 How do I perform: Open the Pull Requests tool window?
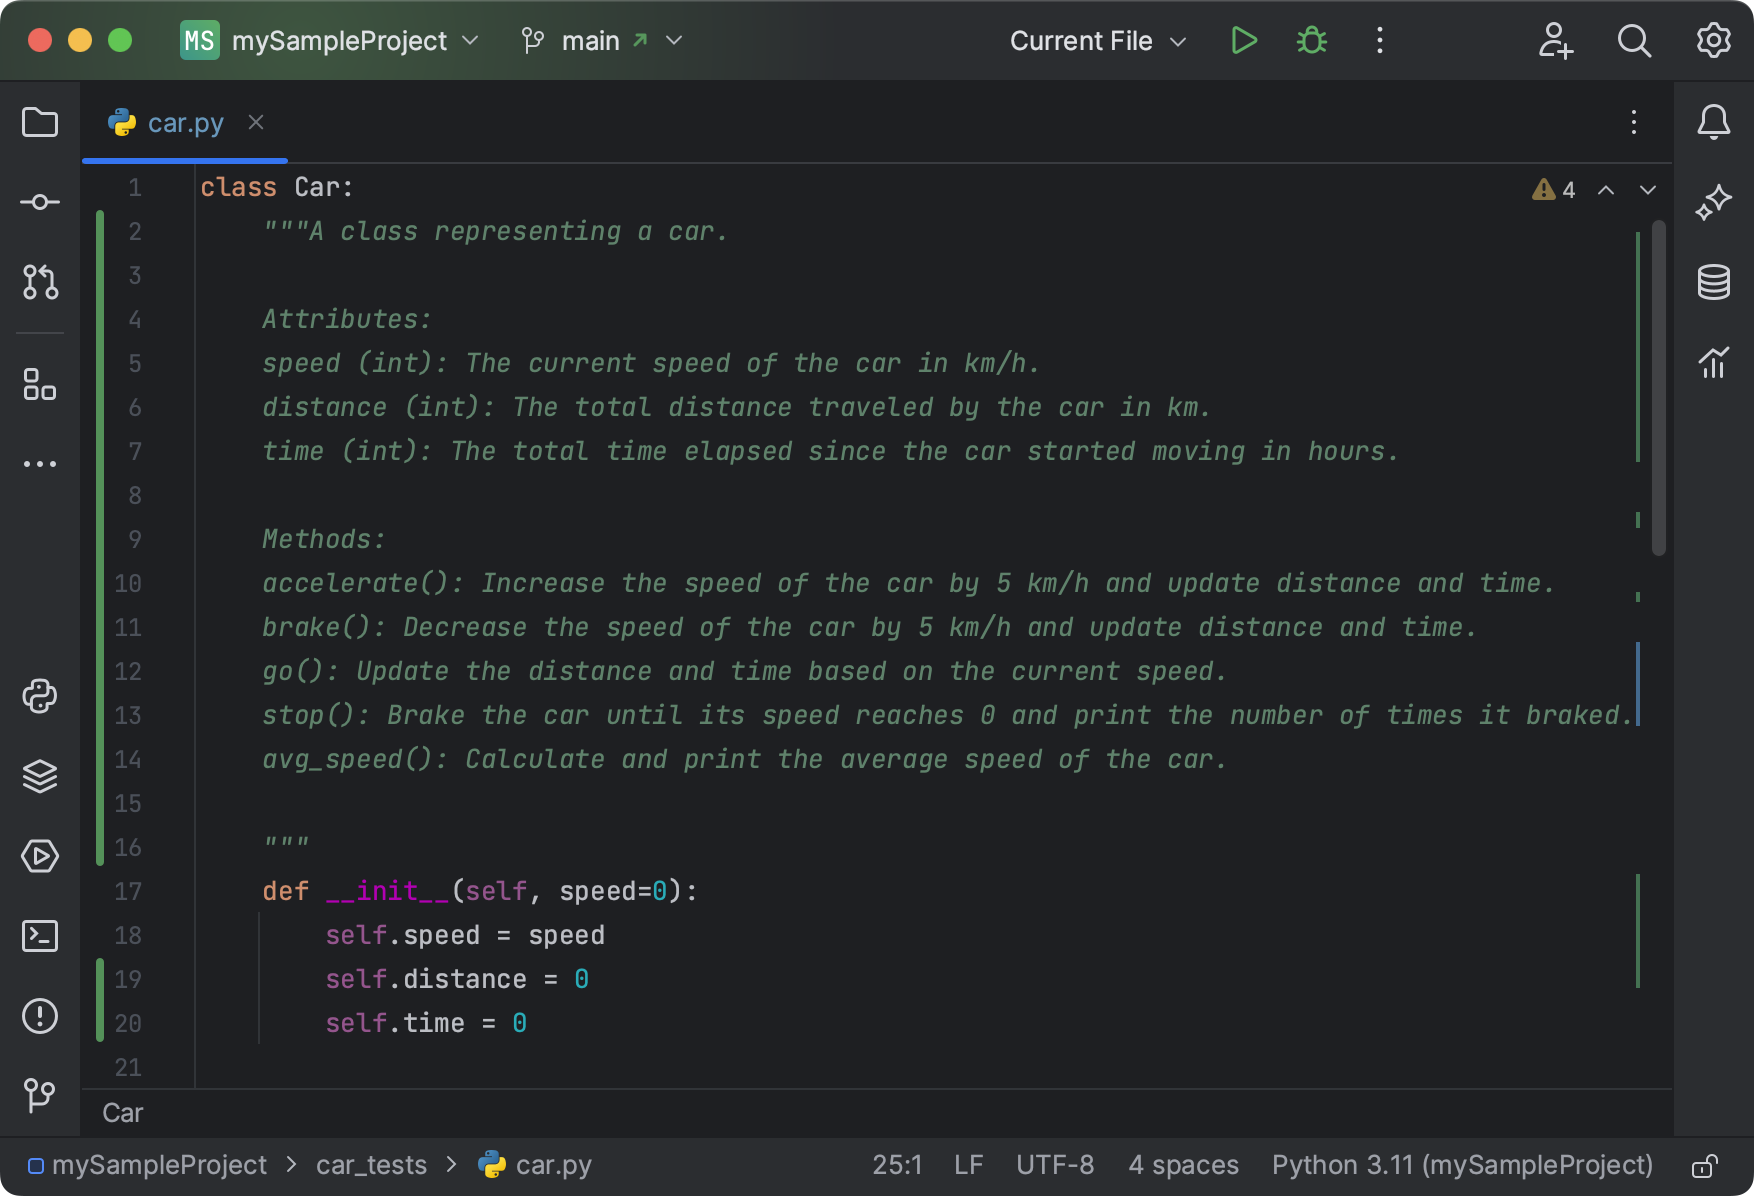[40, 282]
